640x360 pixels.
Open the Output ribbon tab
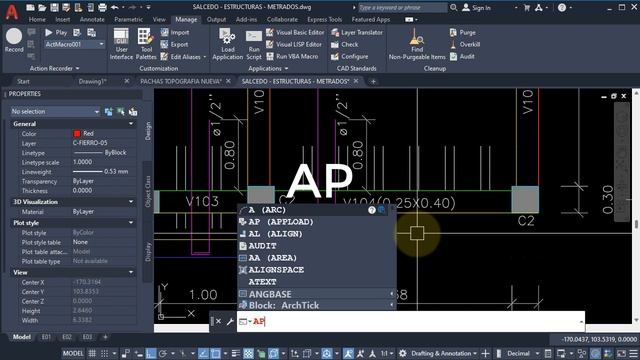216,19
